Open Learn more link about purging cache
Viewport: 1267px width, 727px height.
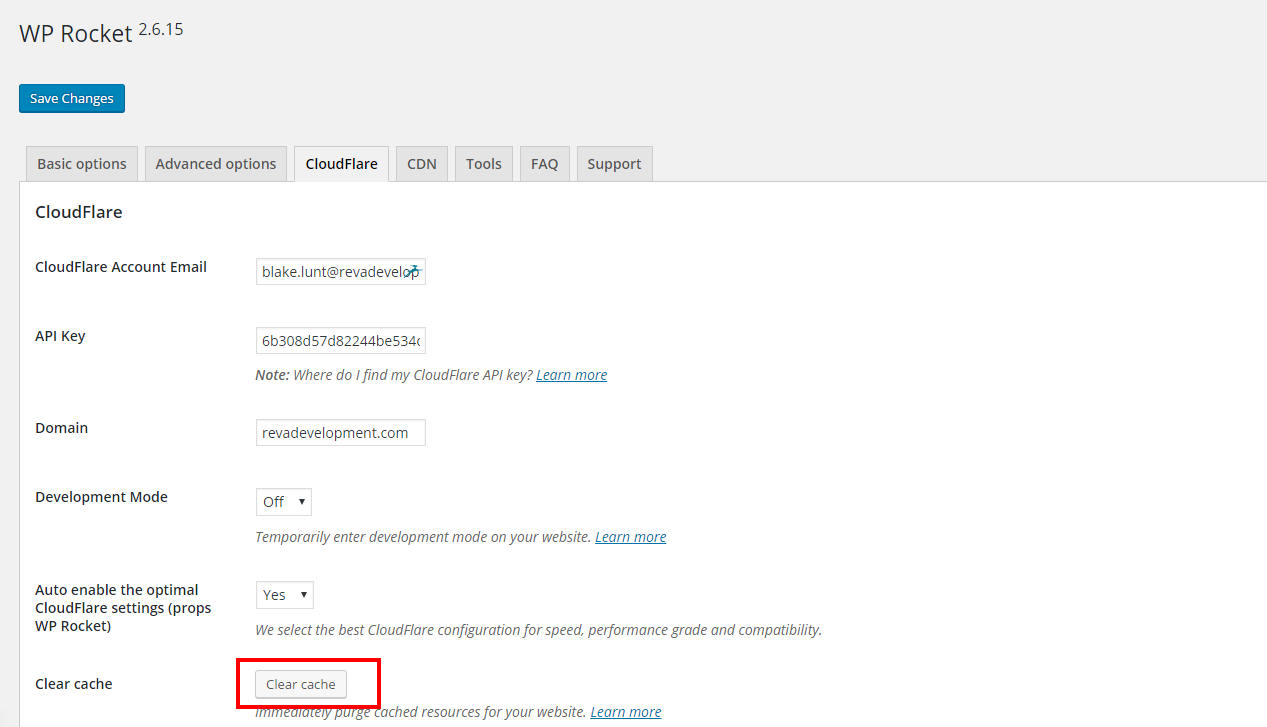626,712
